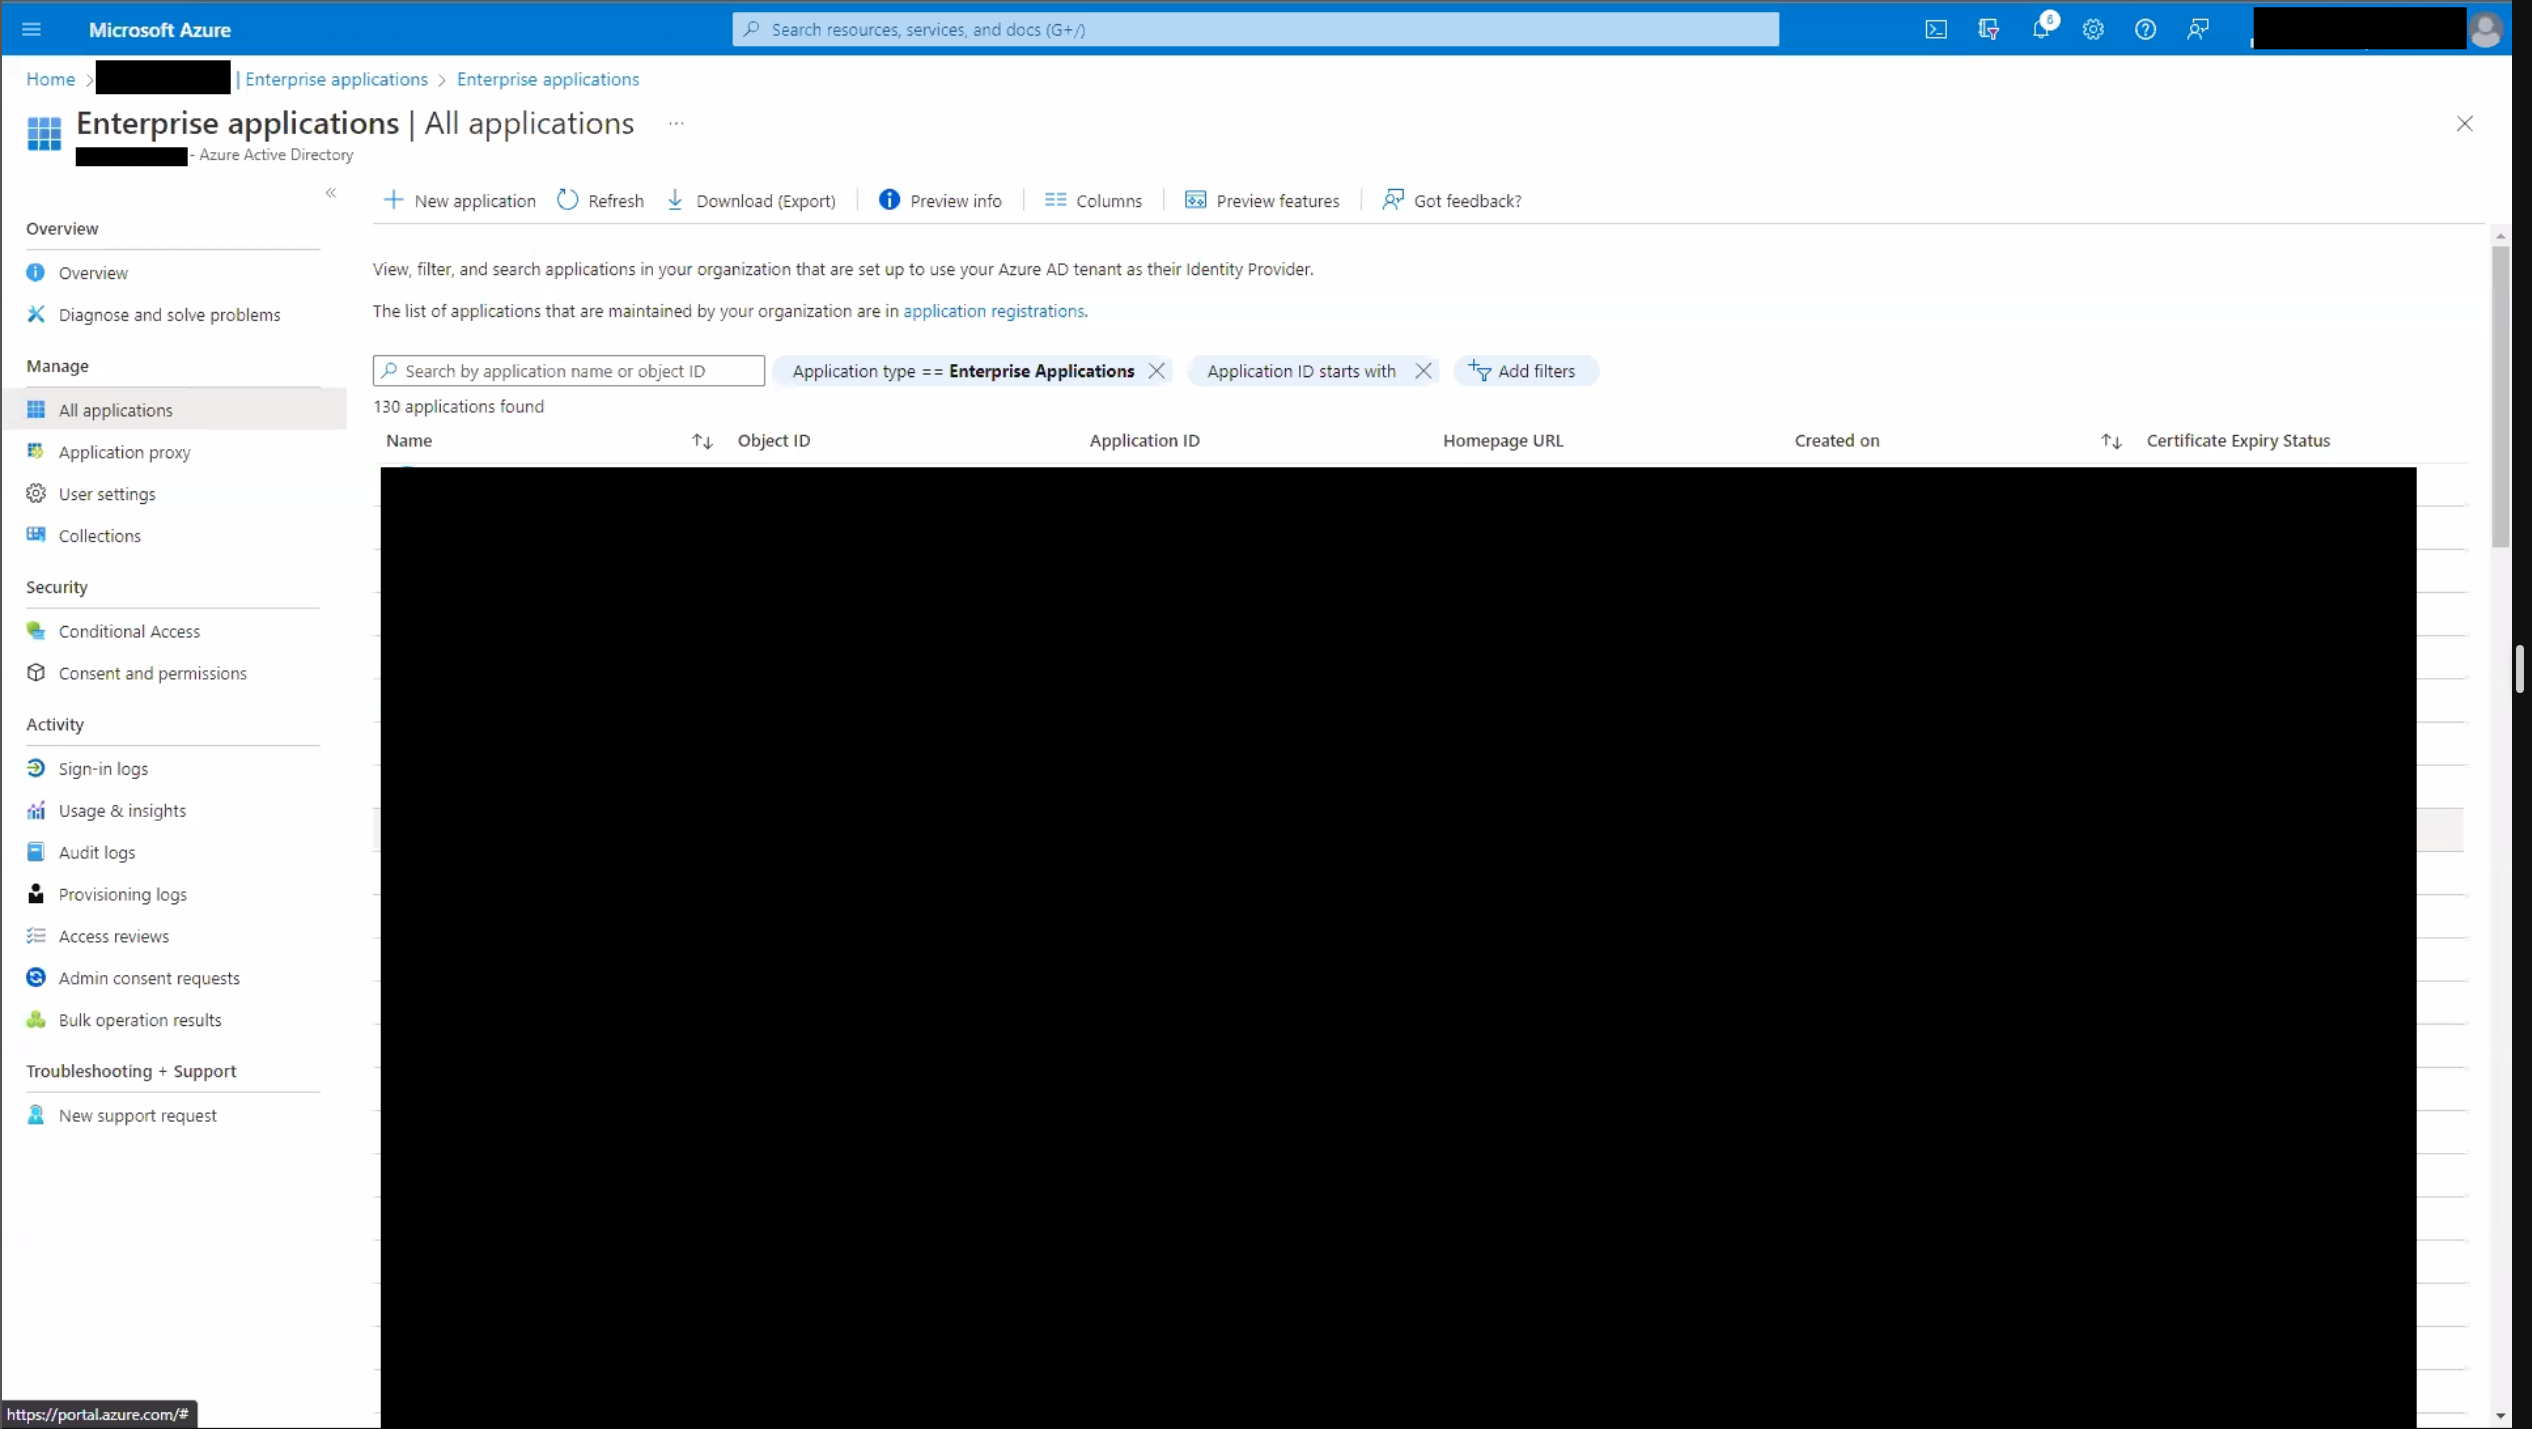Viewport: 2532px width, 1429px height.
Task: Open the more options ellipsis beside title
Action: (x=676, y=124)
